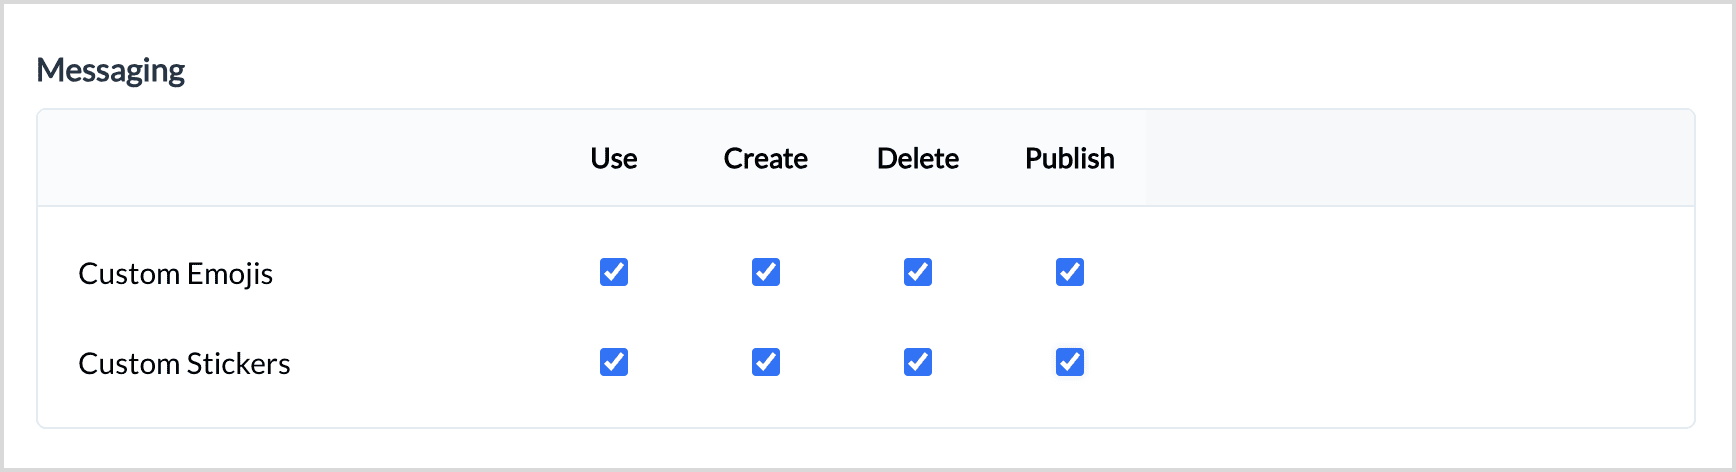Uncheck Use permission for Custom Emojis

pos(614,272)
